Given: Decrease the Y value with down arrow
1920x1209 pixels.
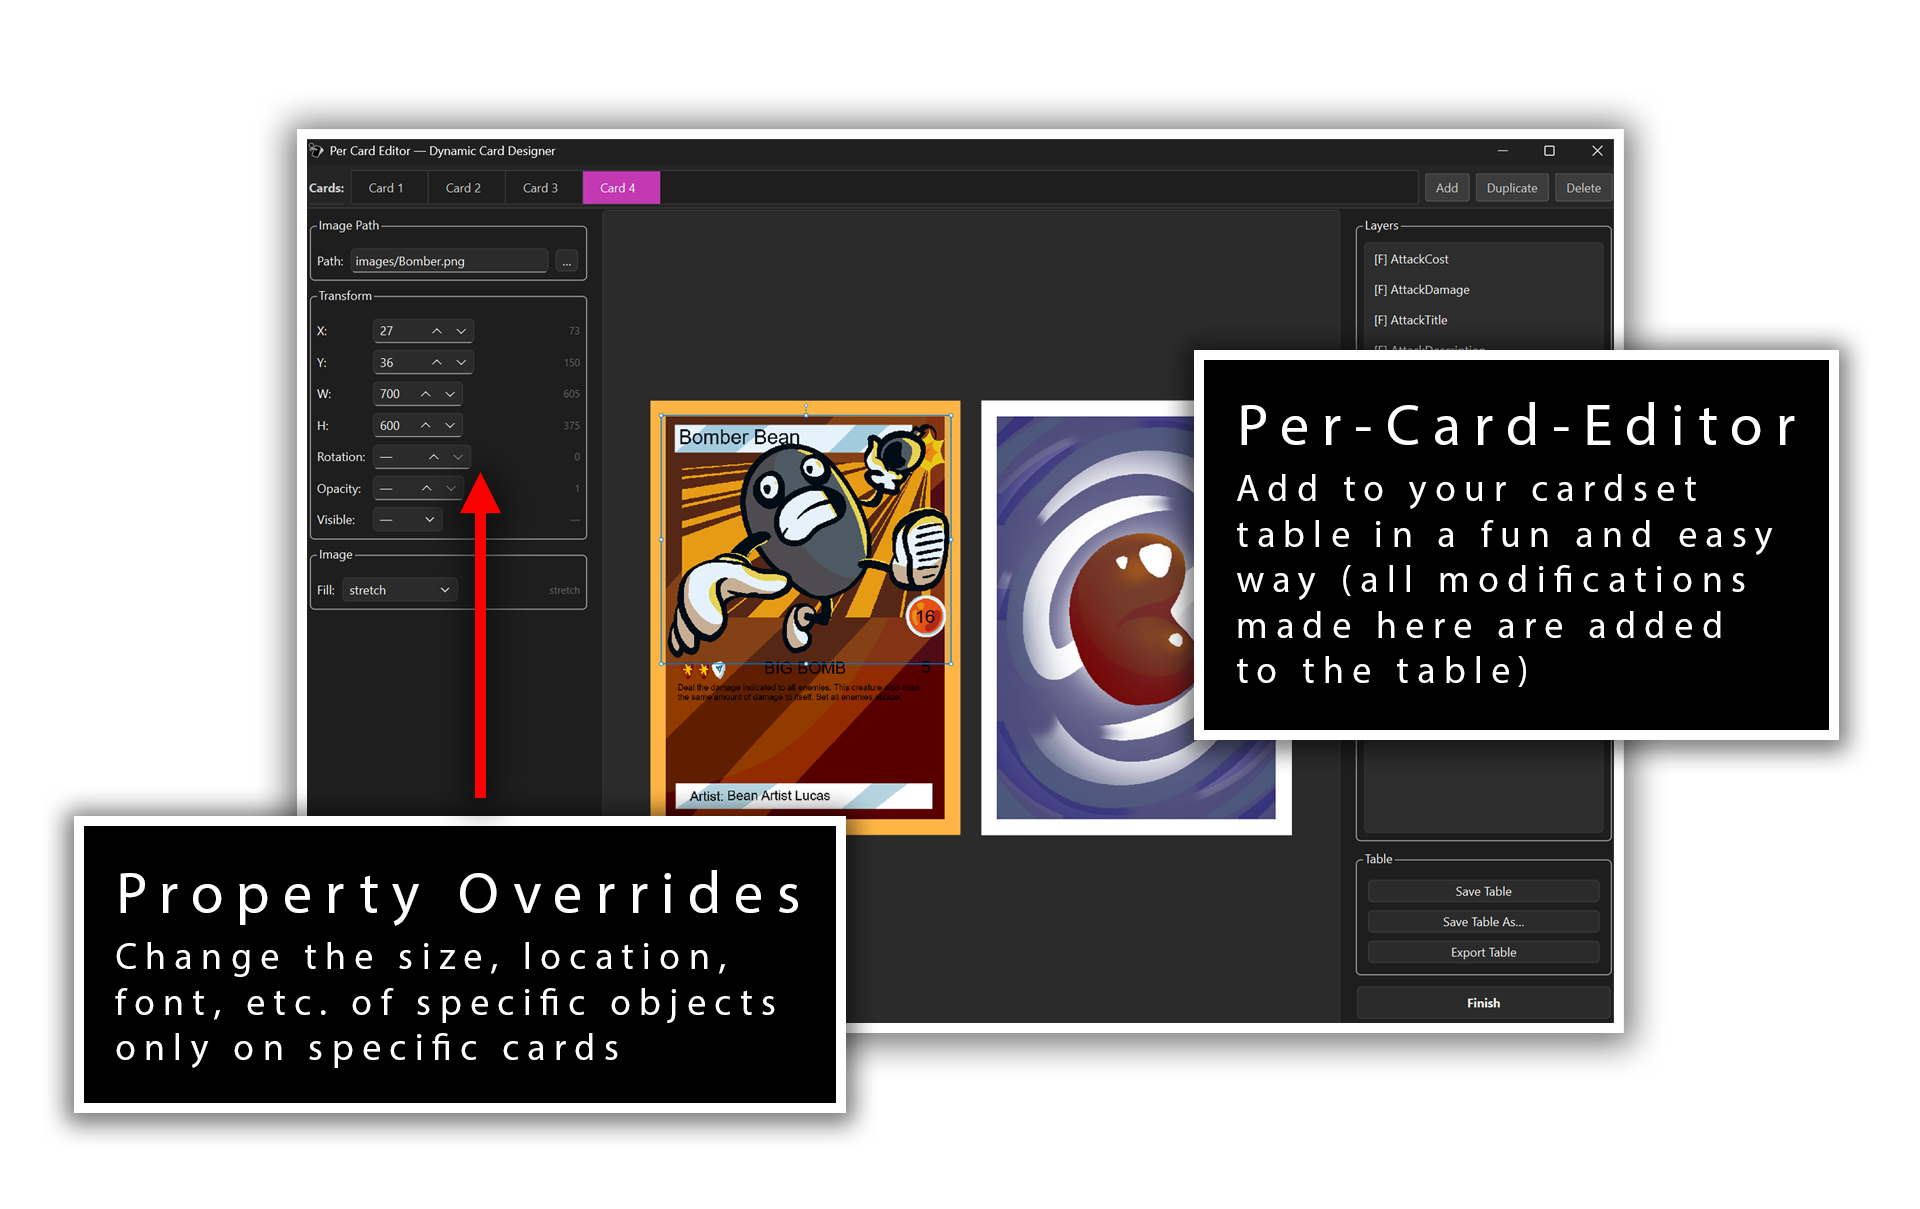Looking at the screenshot, I should point(461,362).
